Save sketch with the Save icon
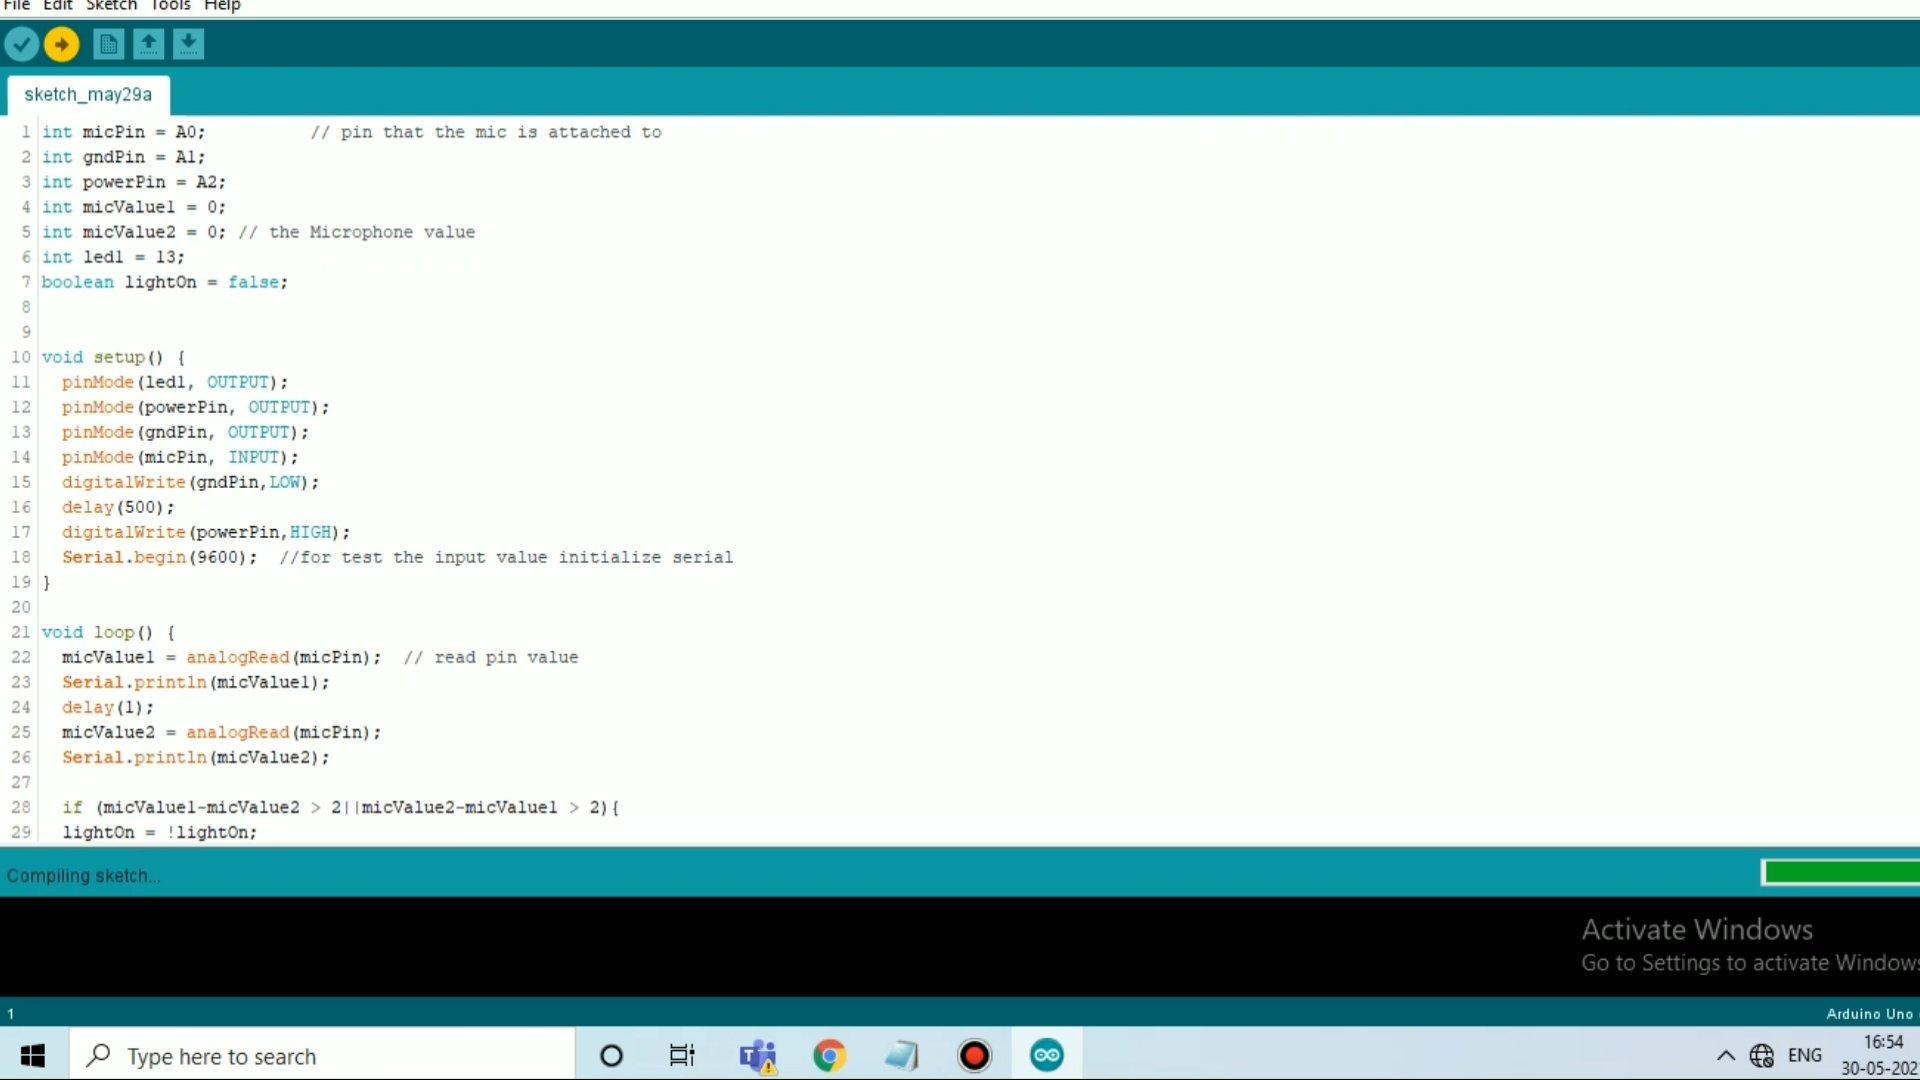The image size is (1920, 1080). 188,44
